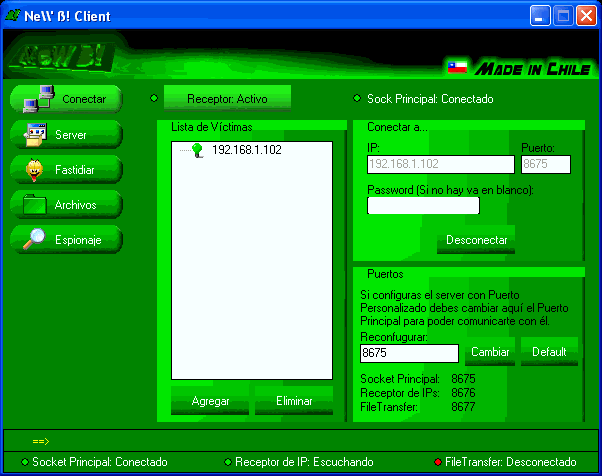This screenshot has width=602, height=476.
Task: Click the NeW B! logo banner
Action: (62, 56)
